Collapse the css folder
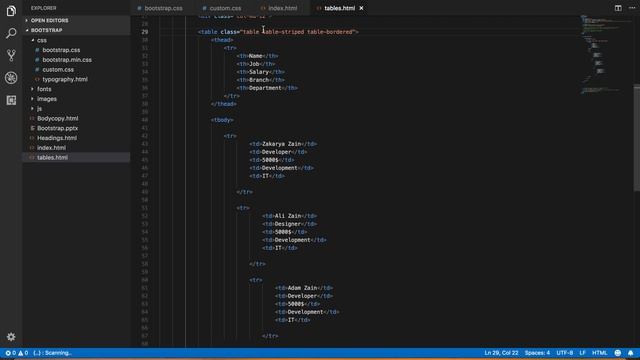Screen dimensions: 640x360 pos(42,40)
